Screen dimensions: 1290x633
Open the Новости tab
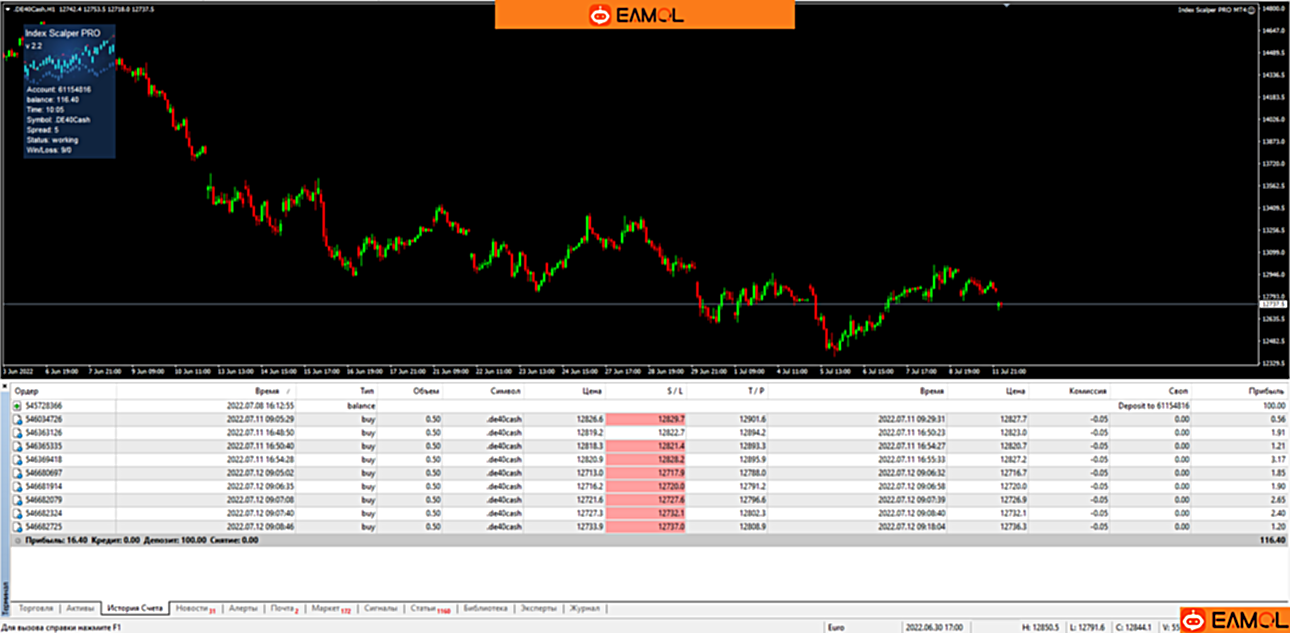click(x=194, y=608)
